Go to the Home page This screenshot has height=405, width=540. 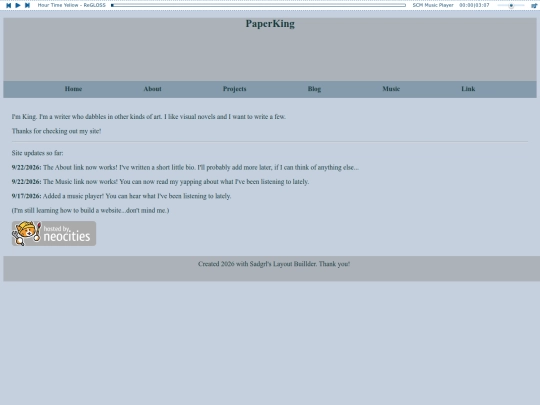click(x=73, y=89)
